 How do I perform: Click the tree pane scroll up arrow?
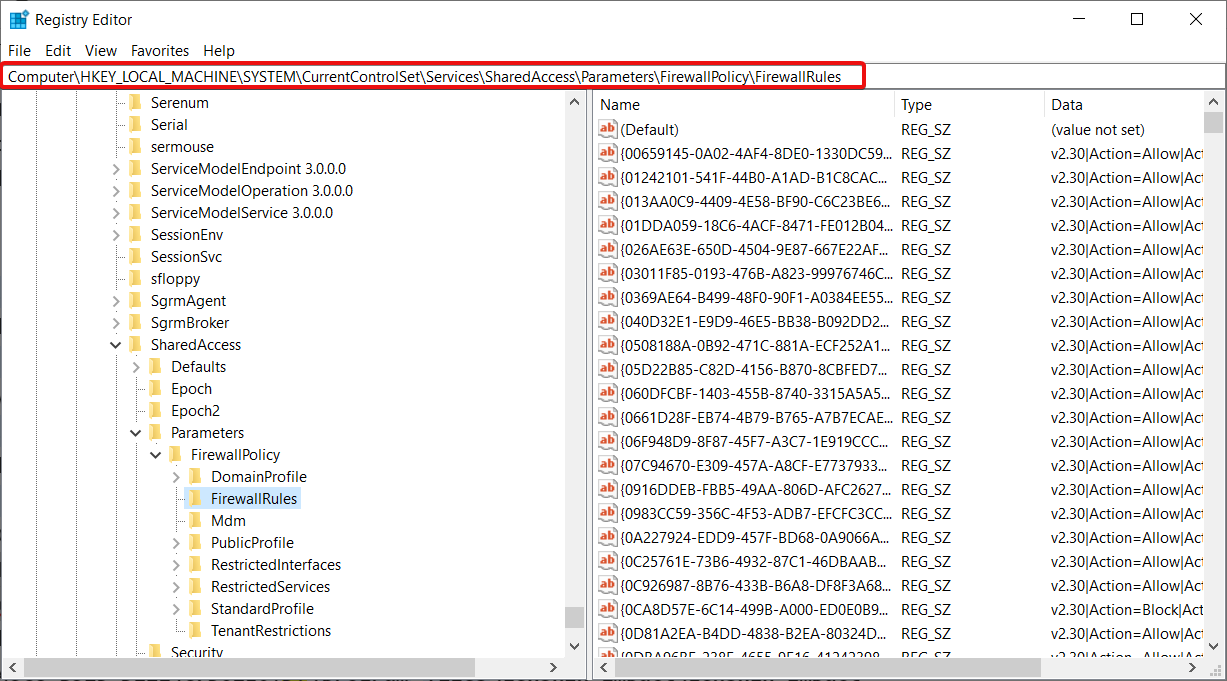574,102
